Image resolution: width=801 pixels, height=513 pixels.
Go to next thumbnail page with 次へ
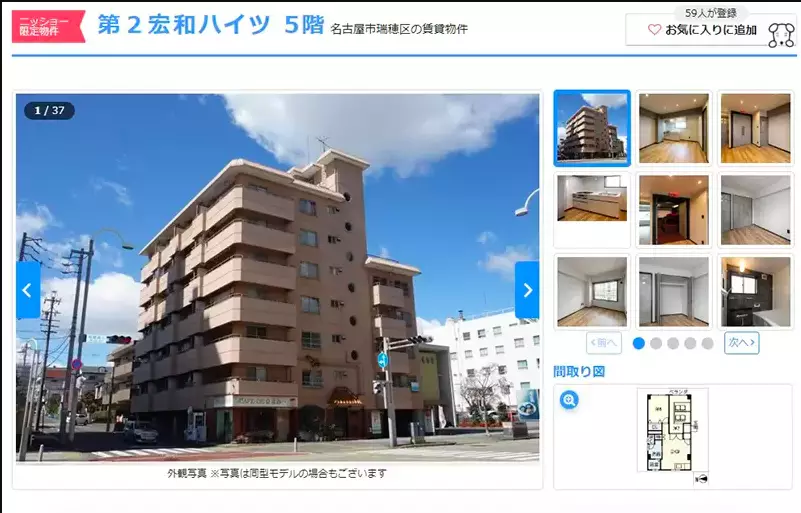741,343
